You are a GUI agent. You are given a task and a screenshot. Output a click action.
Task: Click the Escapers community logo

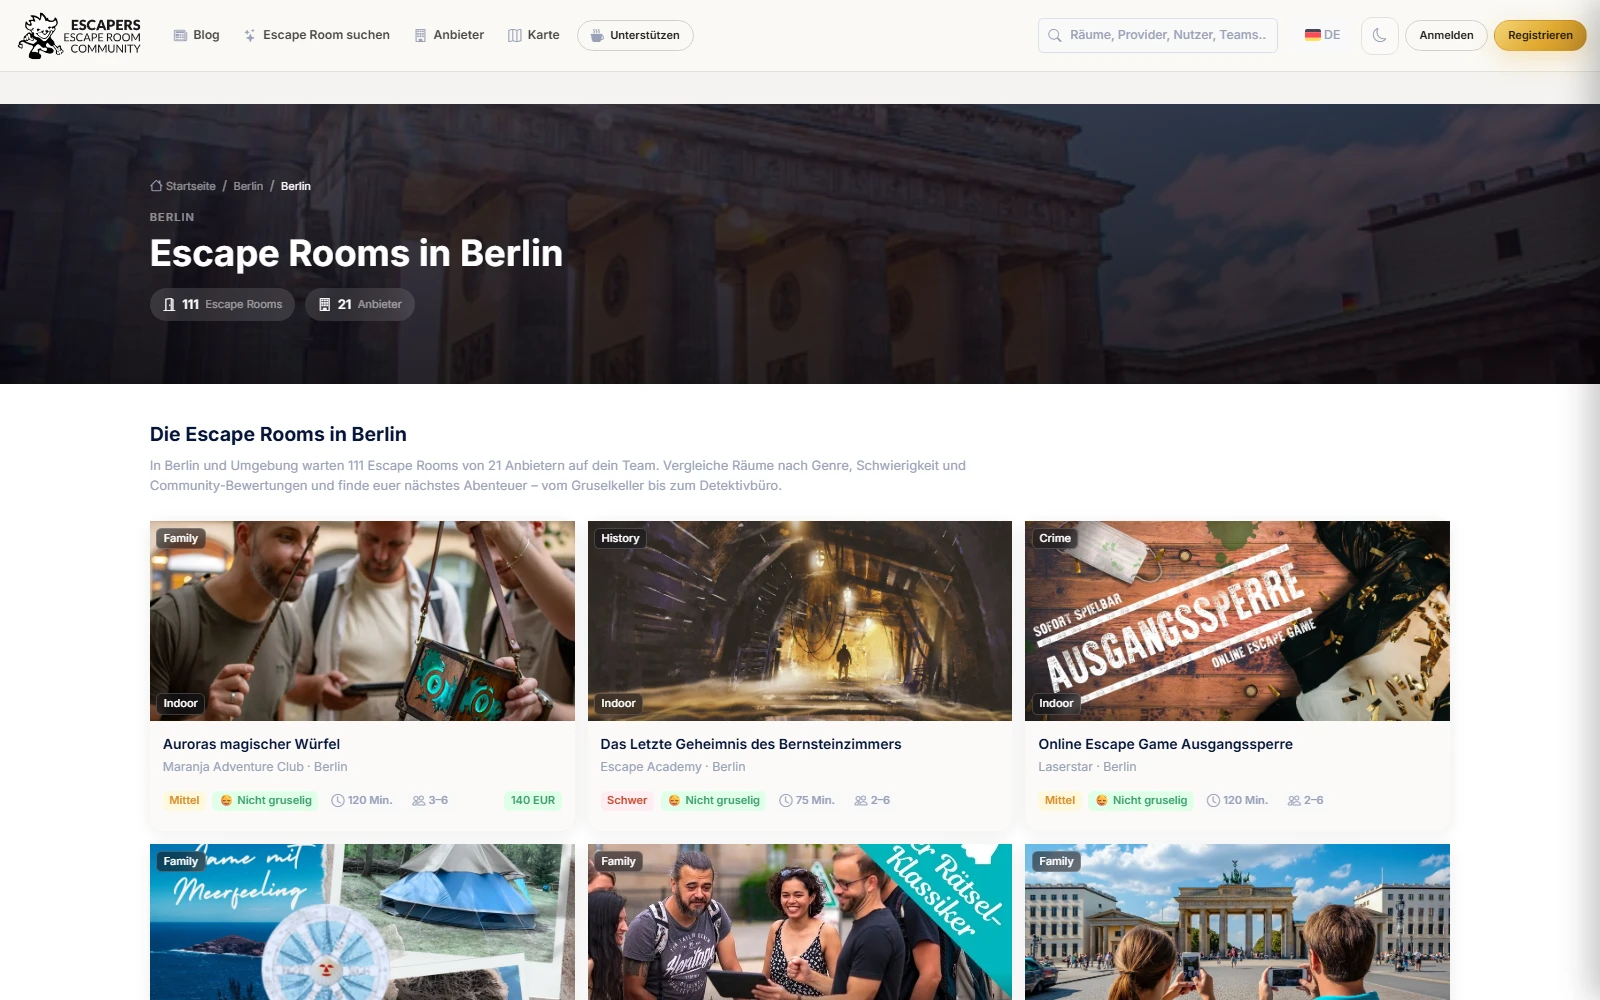coord(80,36)
